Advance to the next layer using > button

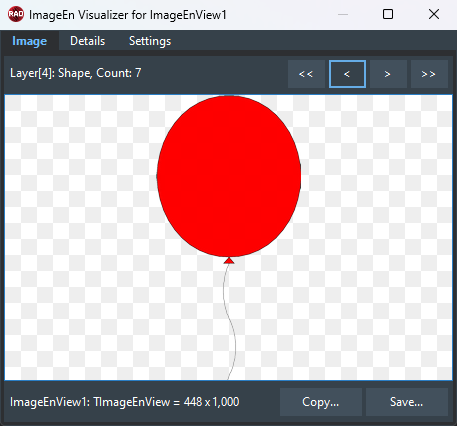pyautogui.click(x=388, y=74)
